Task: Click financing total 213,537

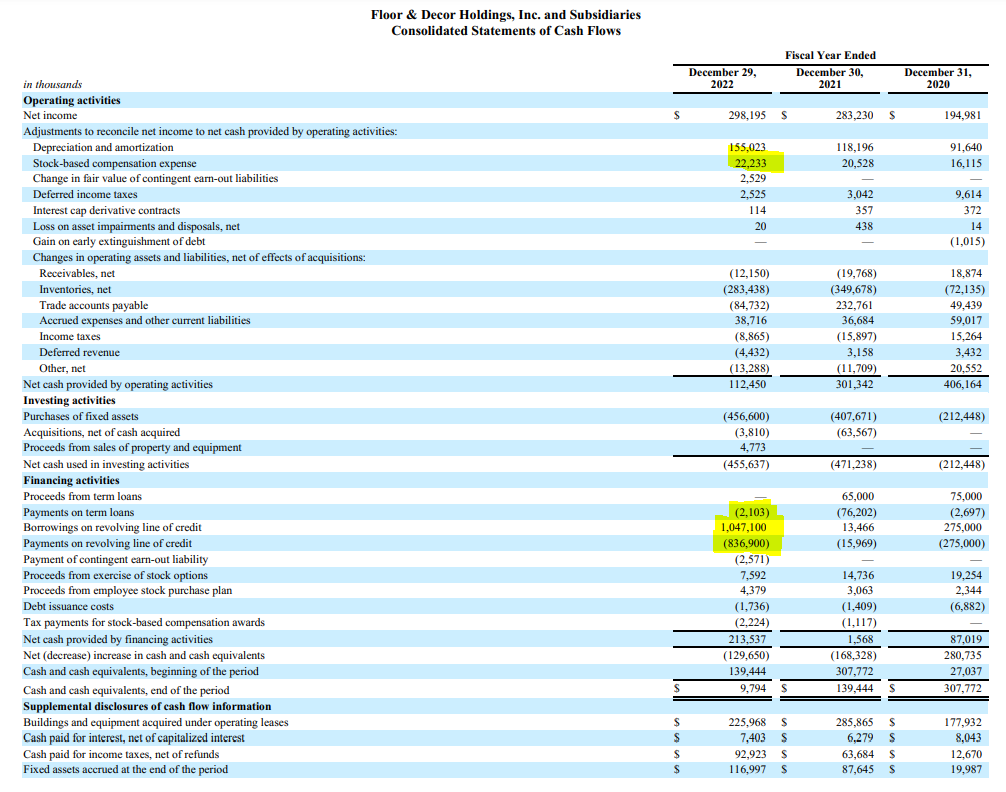Action: pos(747,639)
